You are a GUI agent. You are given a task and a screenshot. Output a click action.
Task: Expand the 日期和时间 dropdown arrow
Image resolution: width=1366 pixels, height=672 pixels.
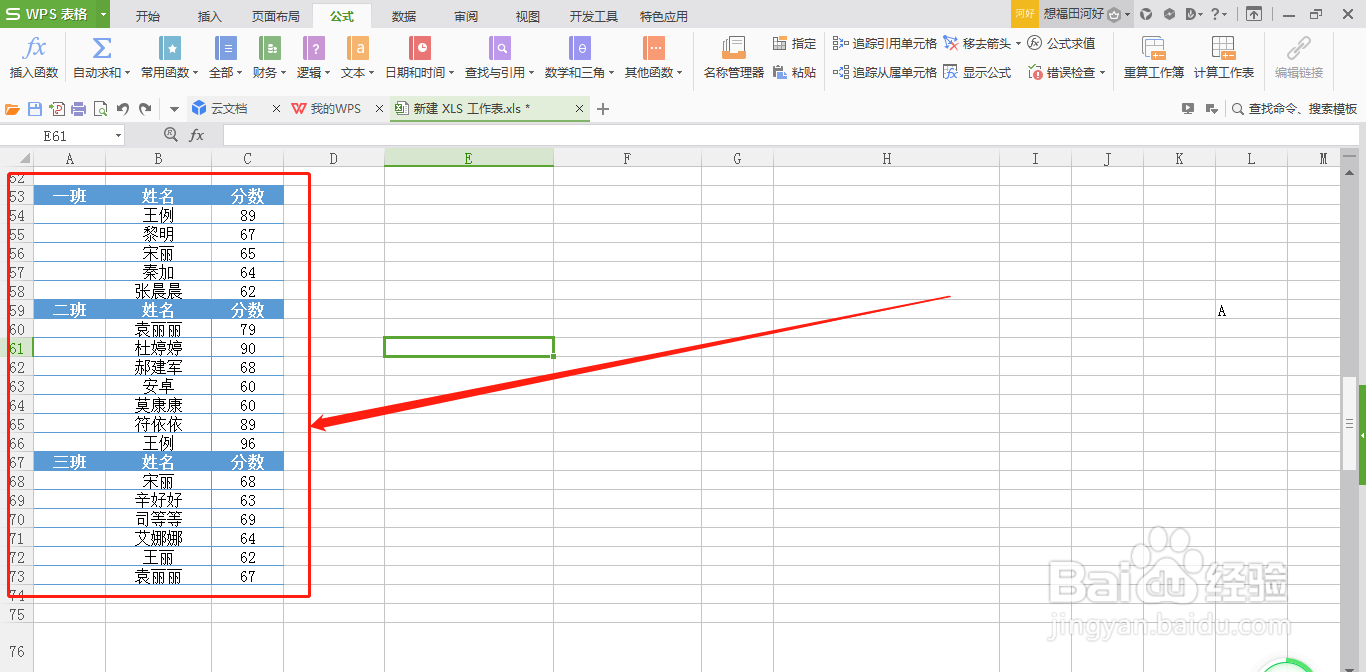pos(451,73)
